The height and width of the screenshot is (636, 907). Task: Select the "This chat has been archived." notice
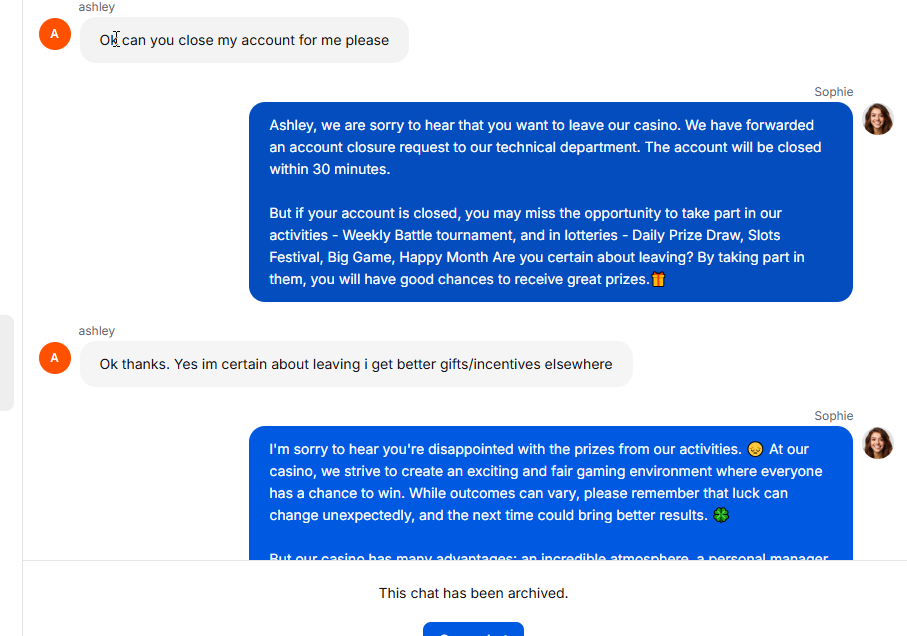coord(473,593)
